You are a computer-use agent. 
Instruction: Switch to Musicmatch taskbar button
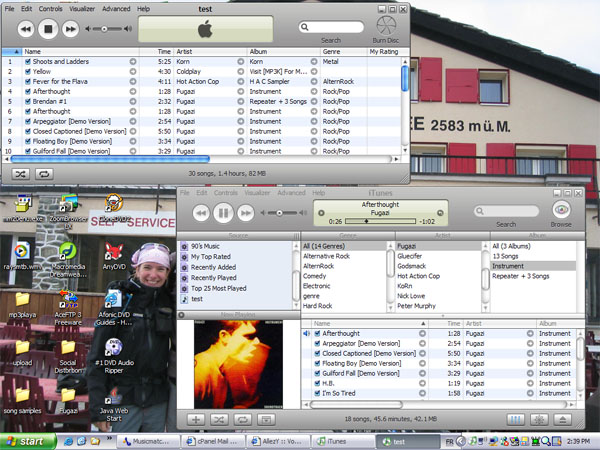(x=148, y=442)
